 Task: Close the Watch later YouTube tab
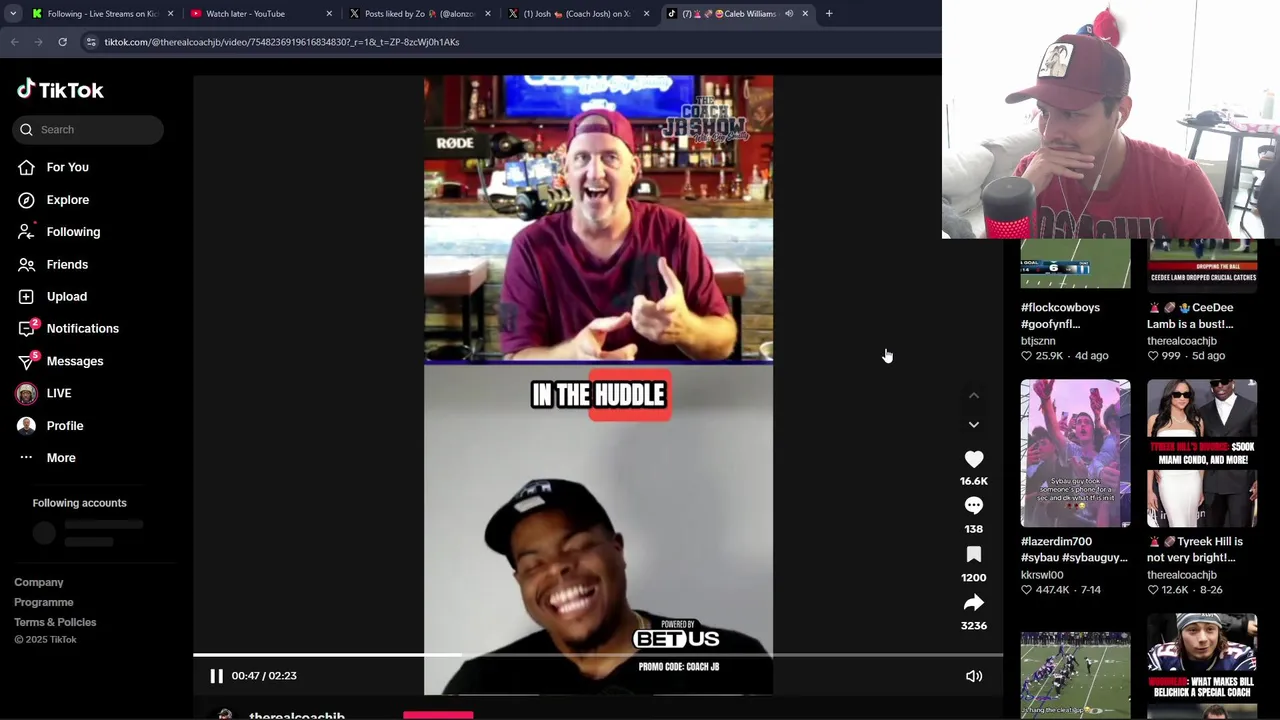point(329,14)
